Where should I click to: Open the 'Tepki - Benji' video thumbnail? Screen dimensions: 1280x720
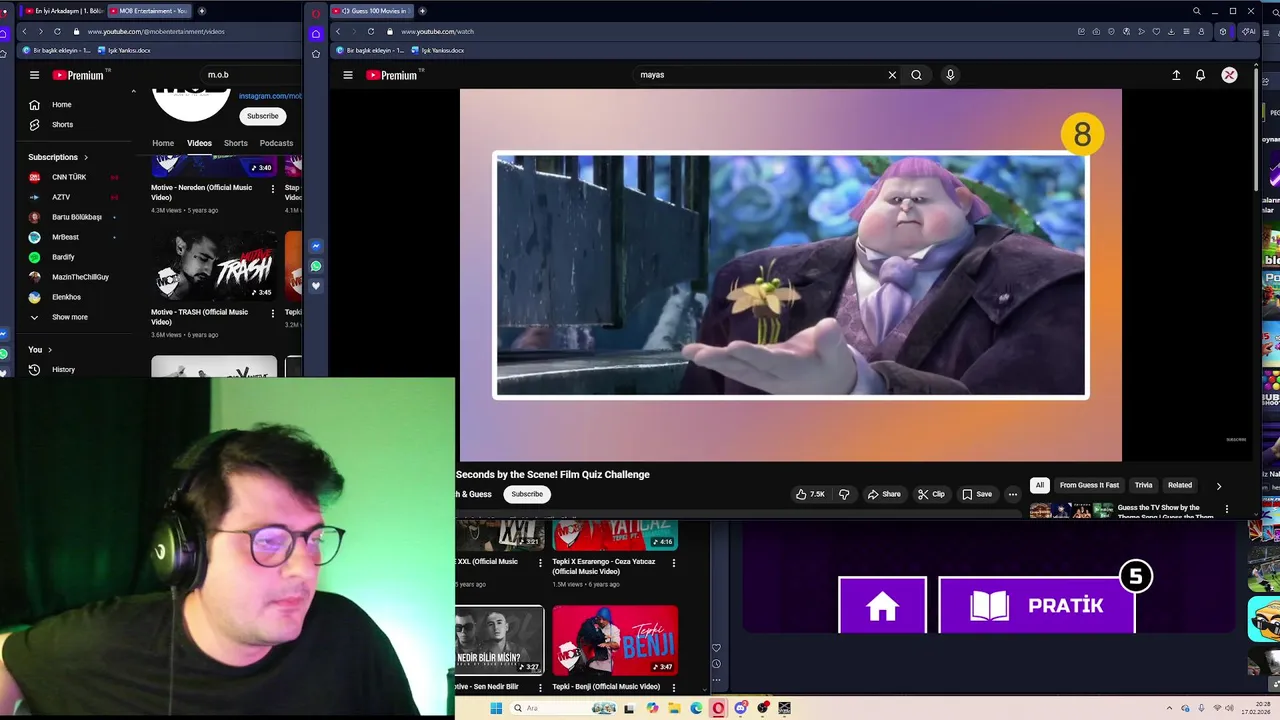point(615,640)
